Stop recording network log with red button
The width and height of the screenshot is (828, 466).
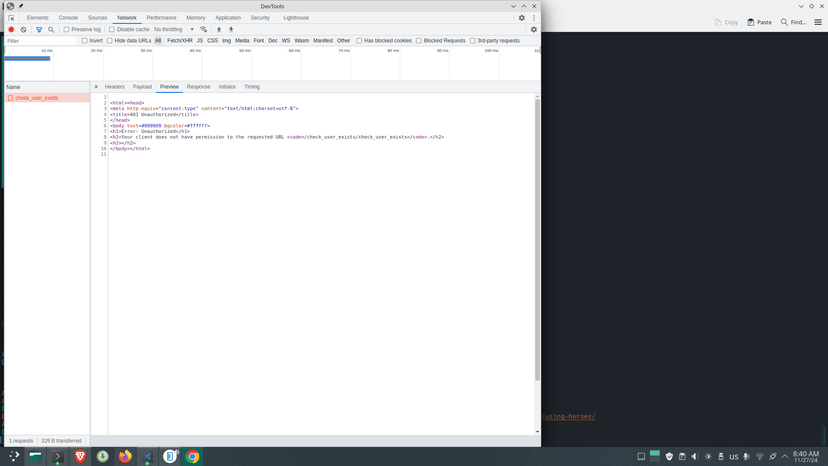coord(11,30)
